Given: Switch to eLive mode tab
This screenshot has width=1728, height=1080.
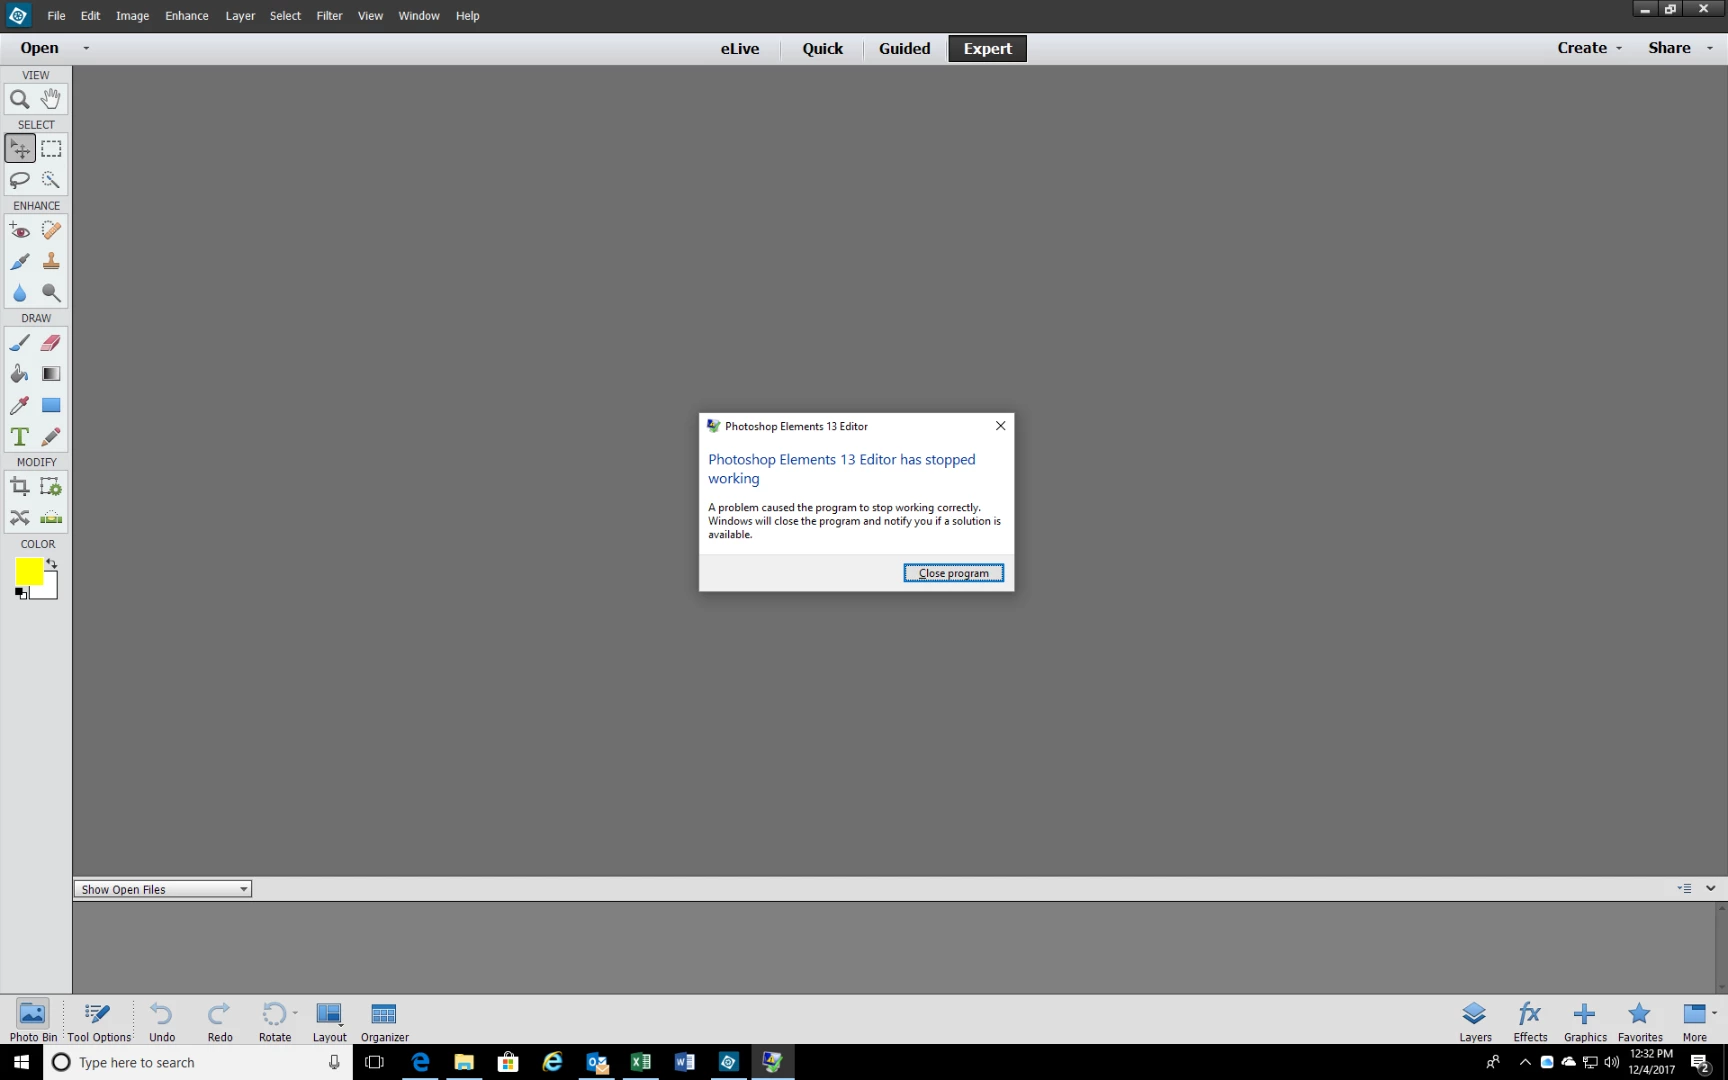Looking at the screenshot, I should (x=740, y=48).
